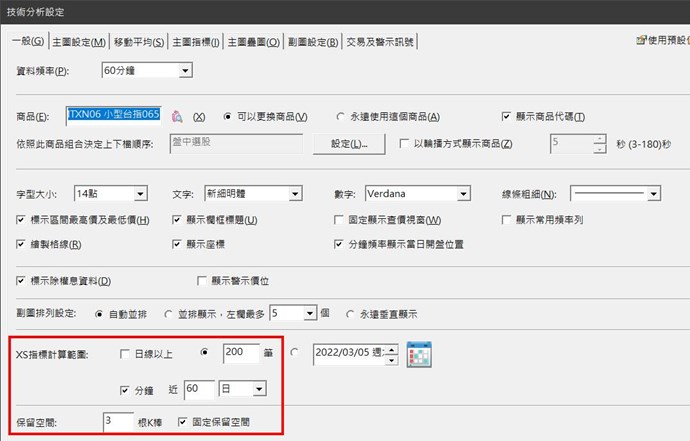Switch to the 移動平均 tab
The width and height of the screenshot is (690, 441).
(x=140, y=42)
